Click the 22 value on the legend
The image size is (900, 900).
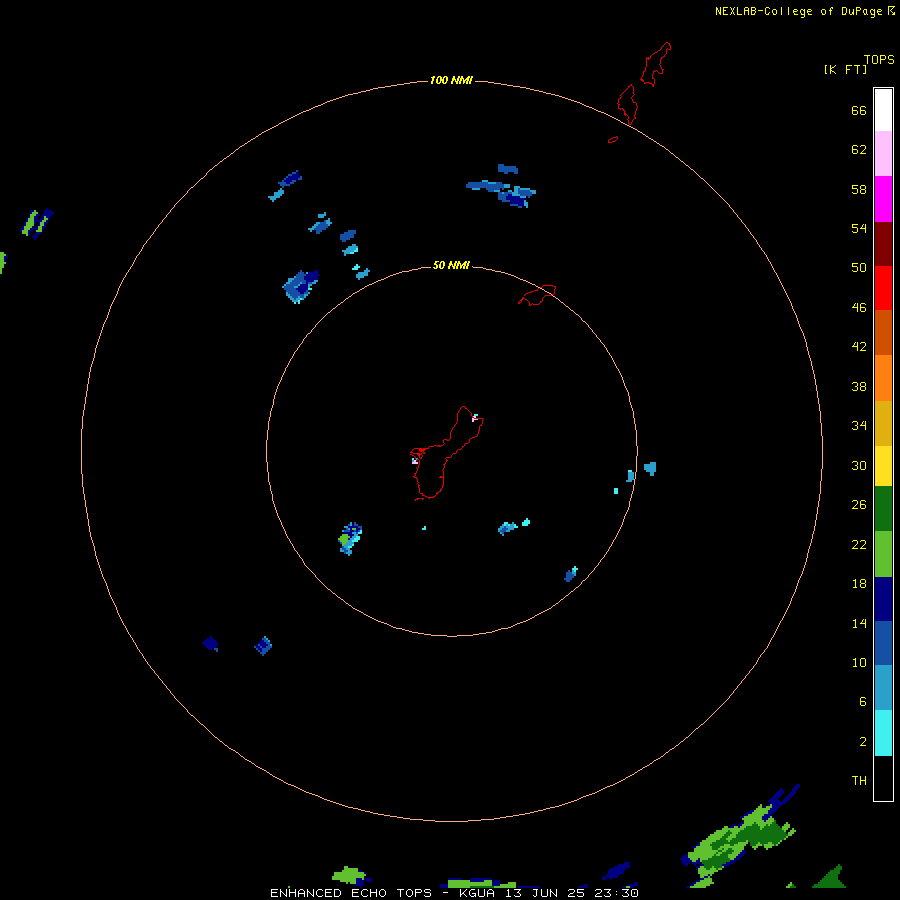point(859,544)
